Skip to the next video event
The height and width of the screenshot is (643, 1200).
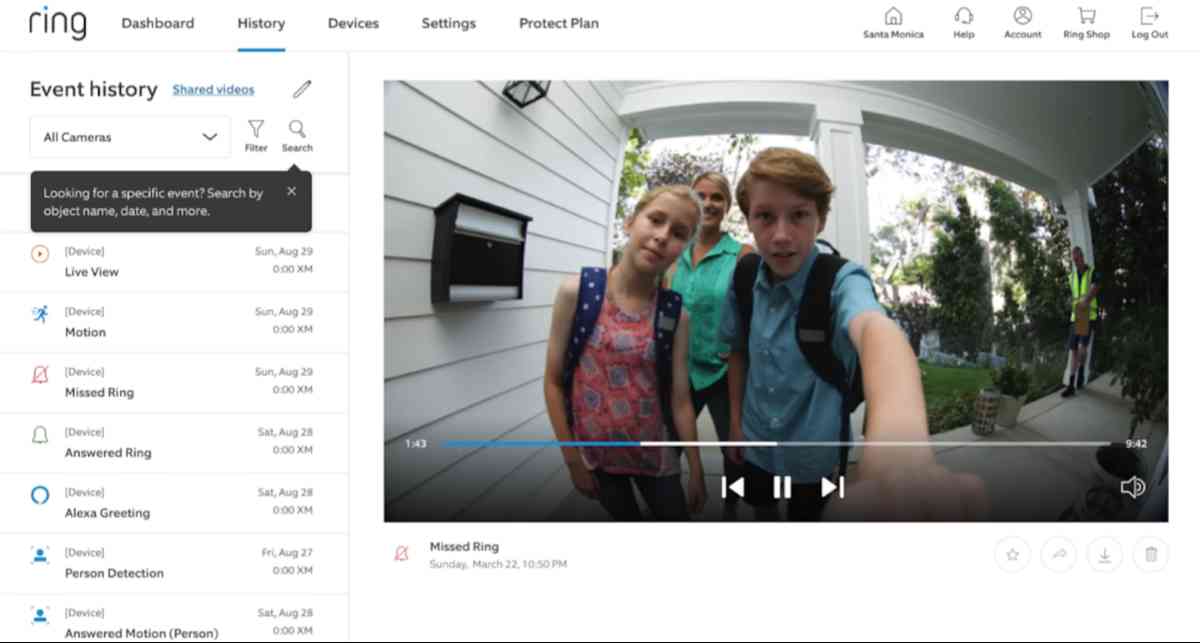pyautogui.click(x=832, y=487)
